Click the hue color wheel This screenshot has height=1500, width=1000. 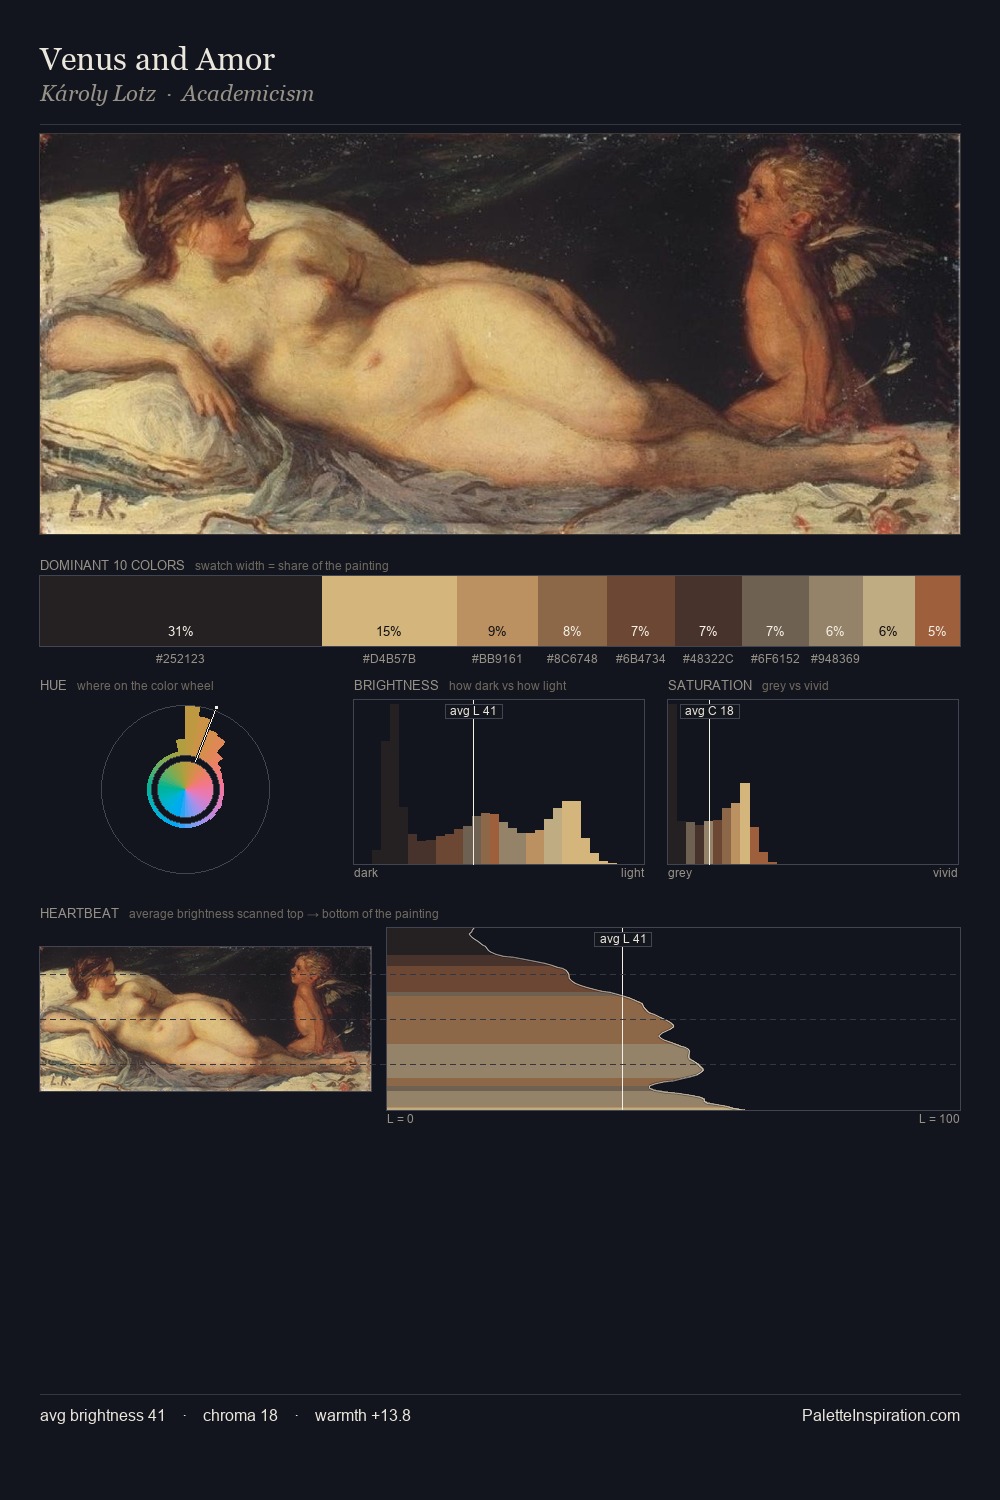click(x=185, y=789)
